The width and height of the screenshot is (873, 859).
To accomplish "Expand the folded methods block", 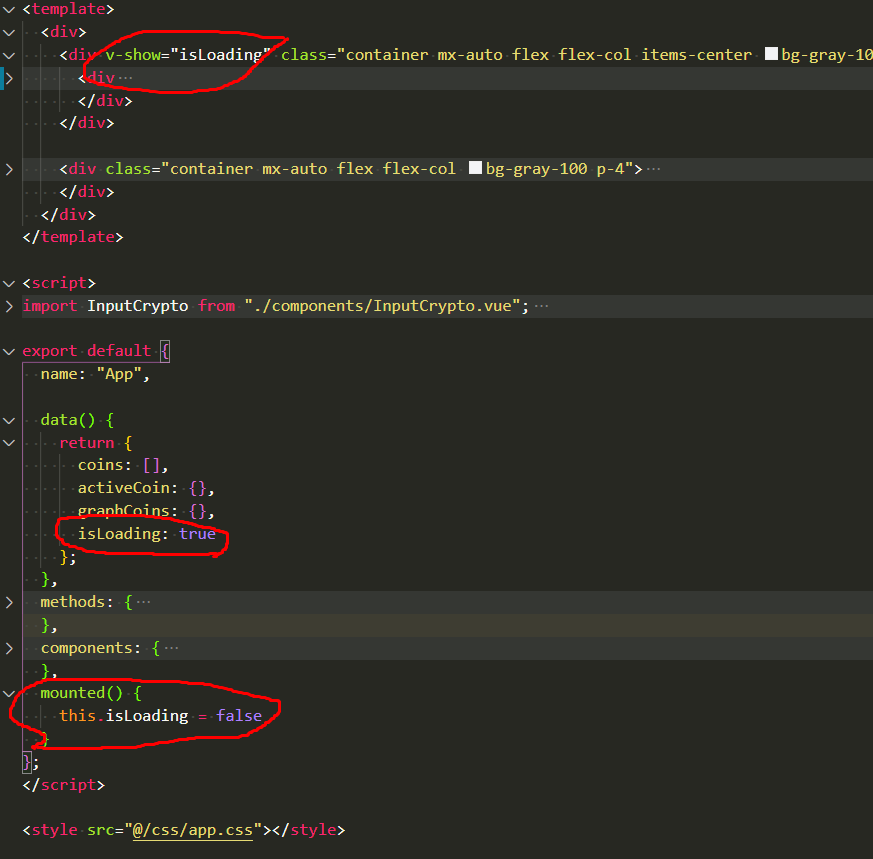I will pyautogui.click(x=9, y=602).
